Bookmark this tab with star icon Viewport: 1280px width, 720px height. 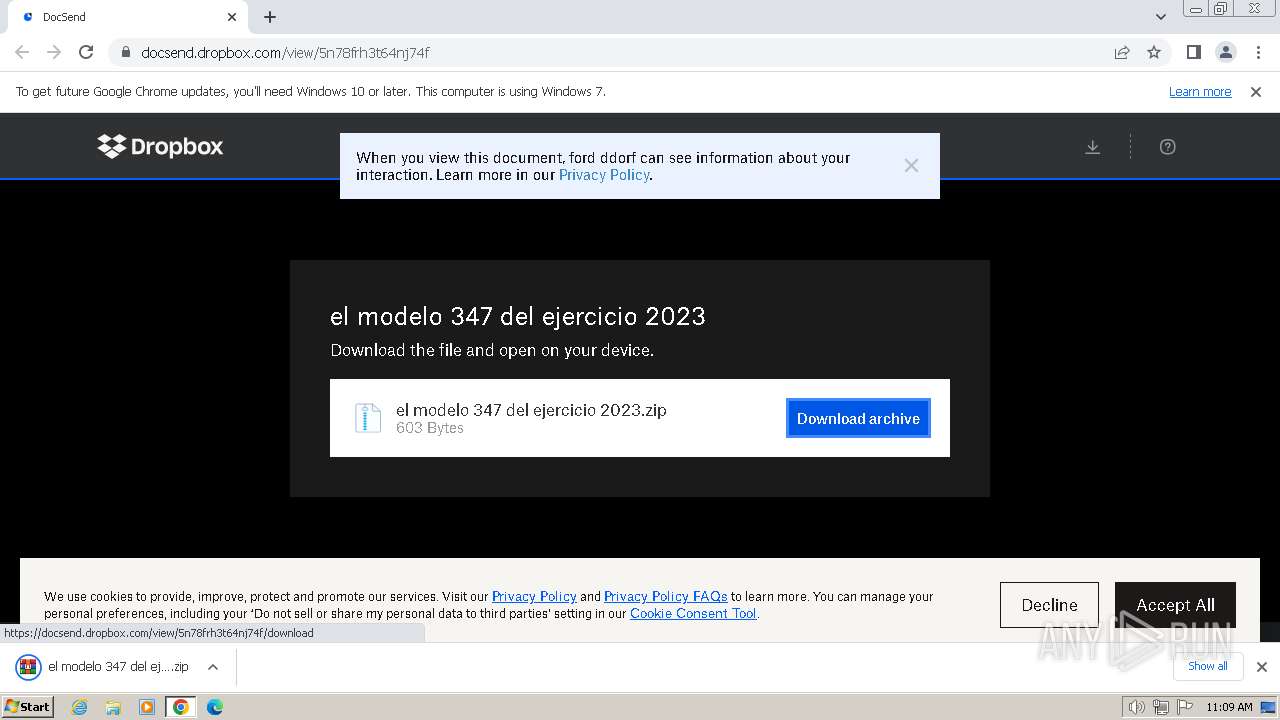[1154, 52]
